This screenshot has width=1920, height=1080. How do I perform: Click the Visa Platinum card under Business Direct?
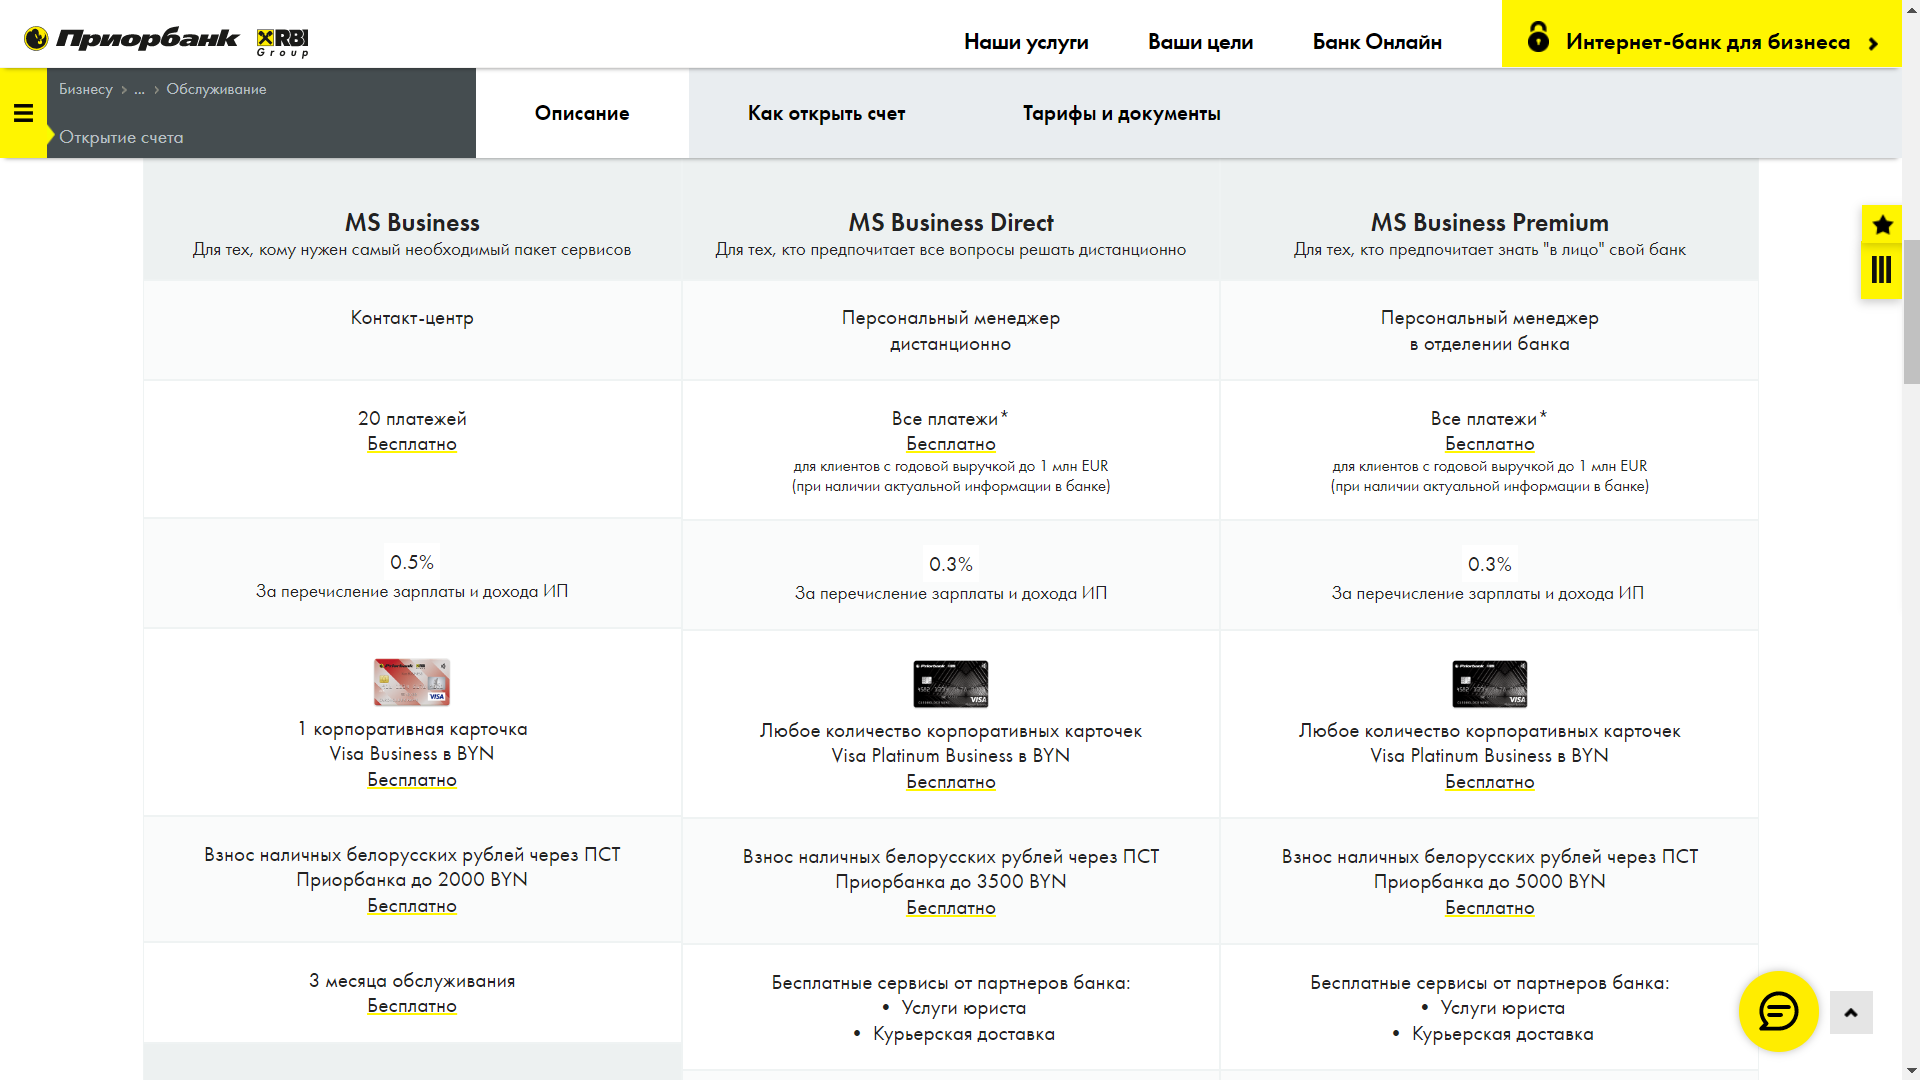click(x=950, y=684)
